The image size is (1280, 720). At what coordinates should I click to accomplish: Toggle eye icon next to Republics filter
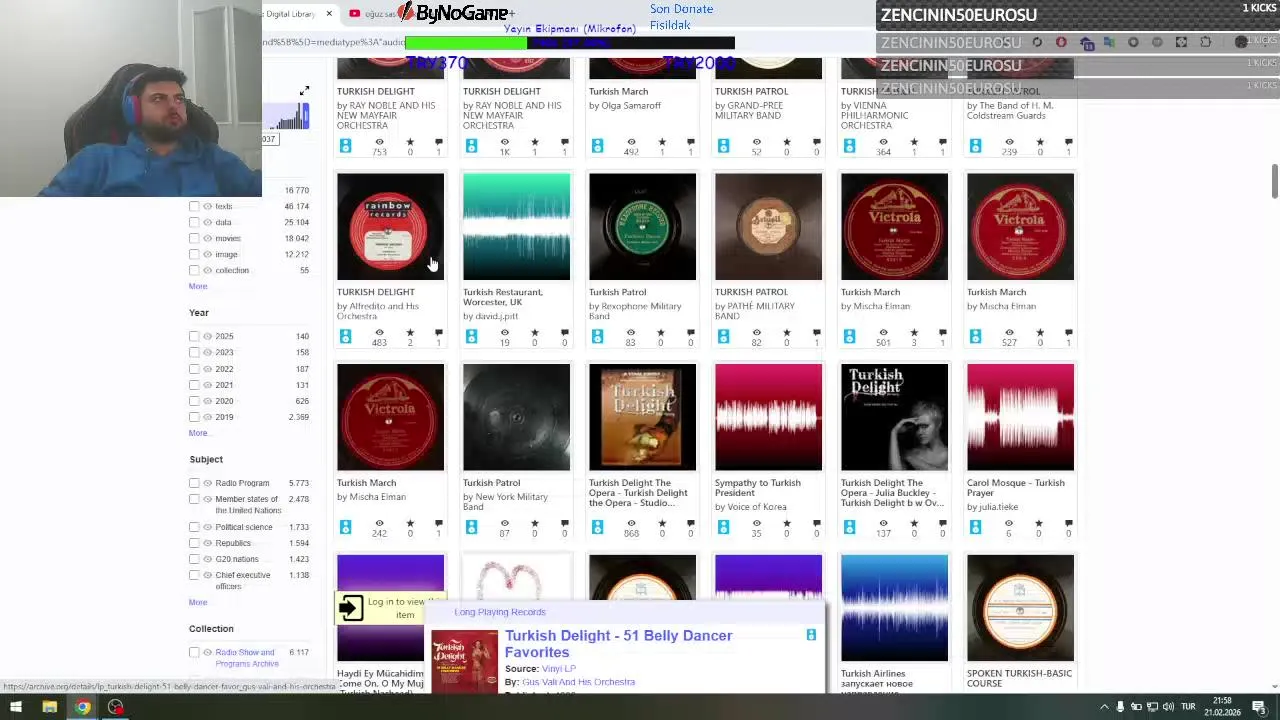coord(207,543)
